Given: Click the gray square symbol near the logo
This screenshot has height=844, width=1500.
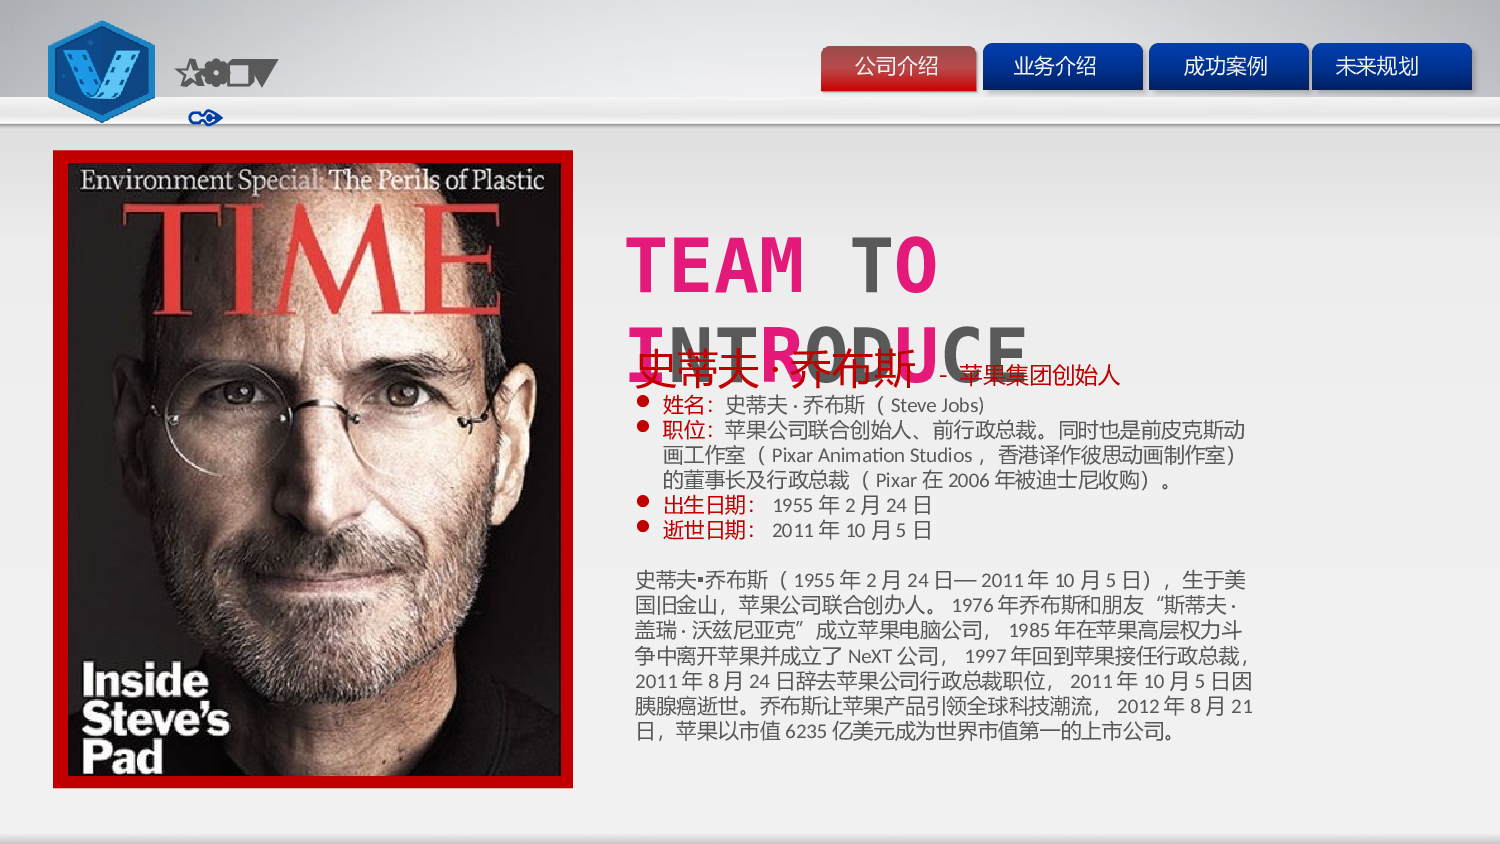Looking at the screenshot, I should point(240,73).
